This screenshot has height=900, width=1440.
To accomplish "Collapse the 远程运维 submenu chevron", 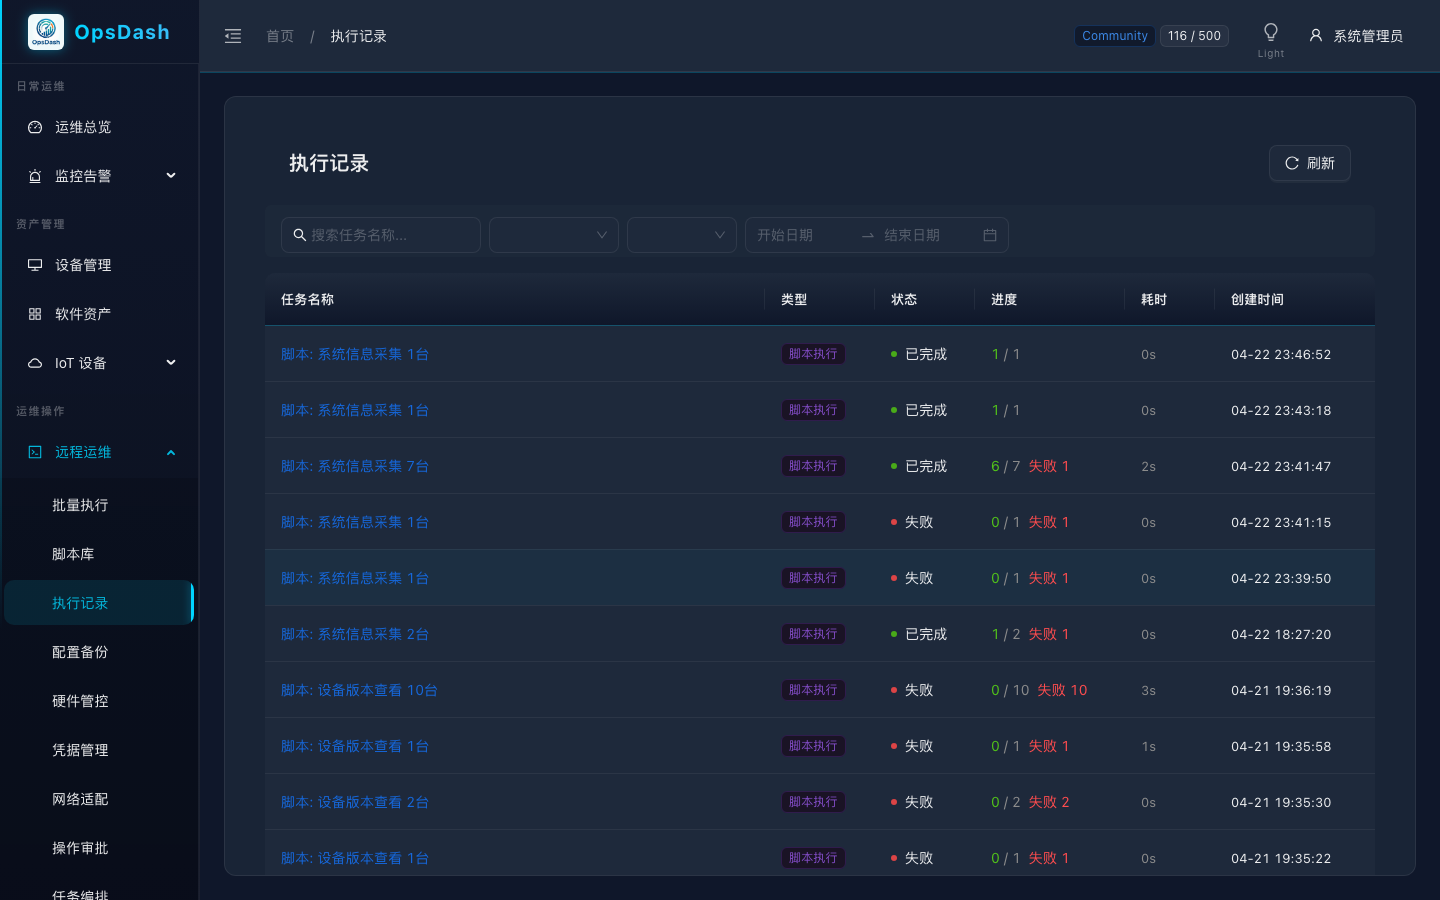I will pos(171,452).
